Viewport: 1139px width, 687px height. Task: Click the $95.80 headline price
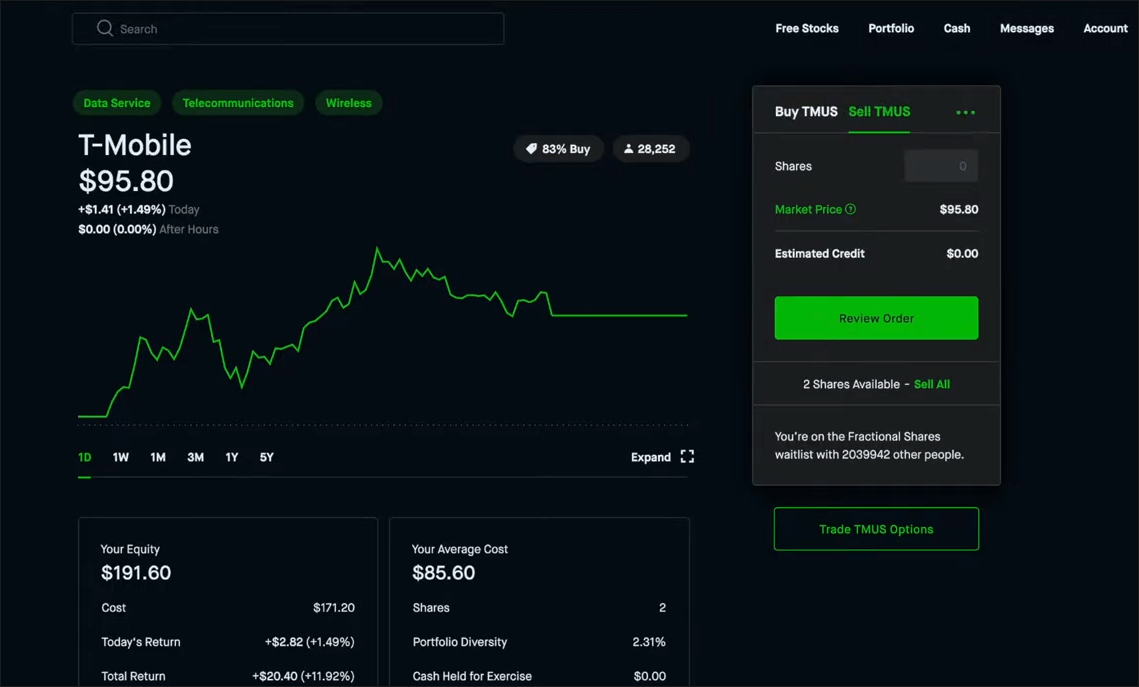[126, 181]
